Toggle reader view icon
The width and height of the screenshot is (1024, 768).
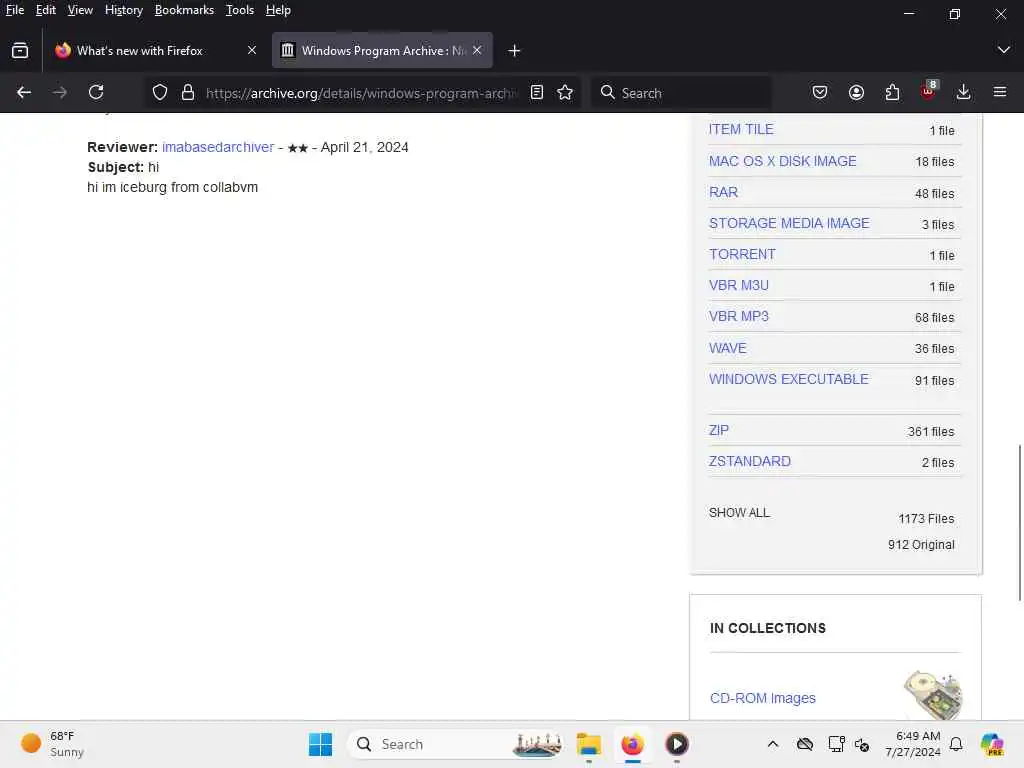pos(537,93)
